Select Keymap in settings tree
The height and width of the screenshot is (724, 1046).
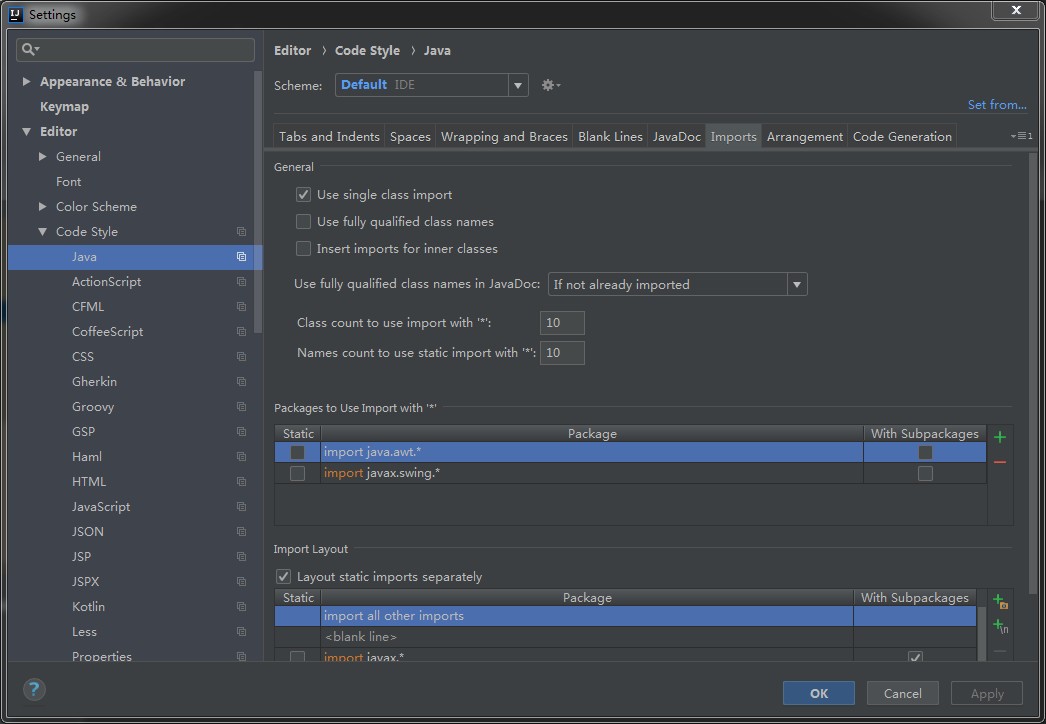pos(64,107)
